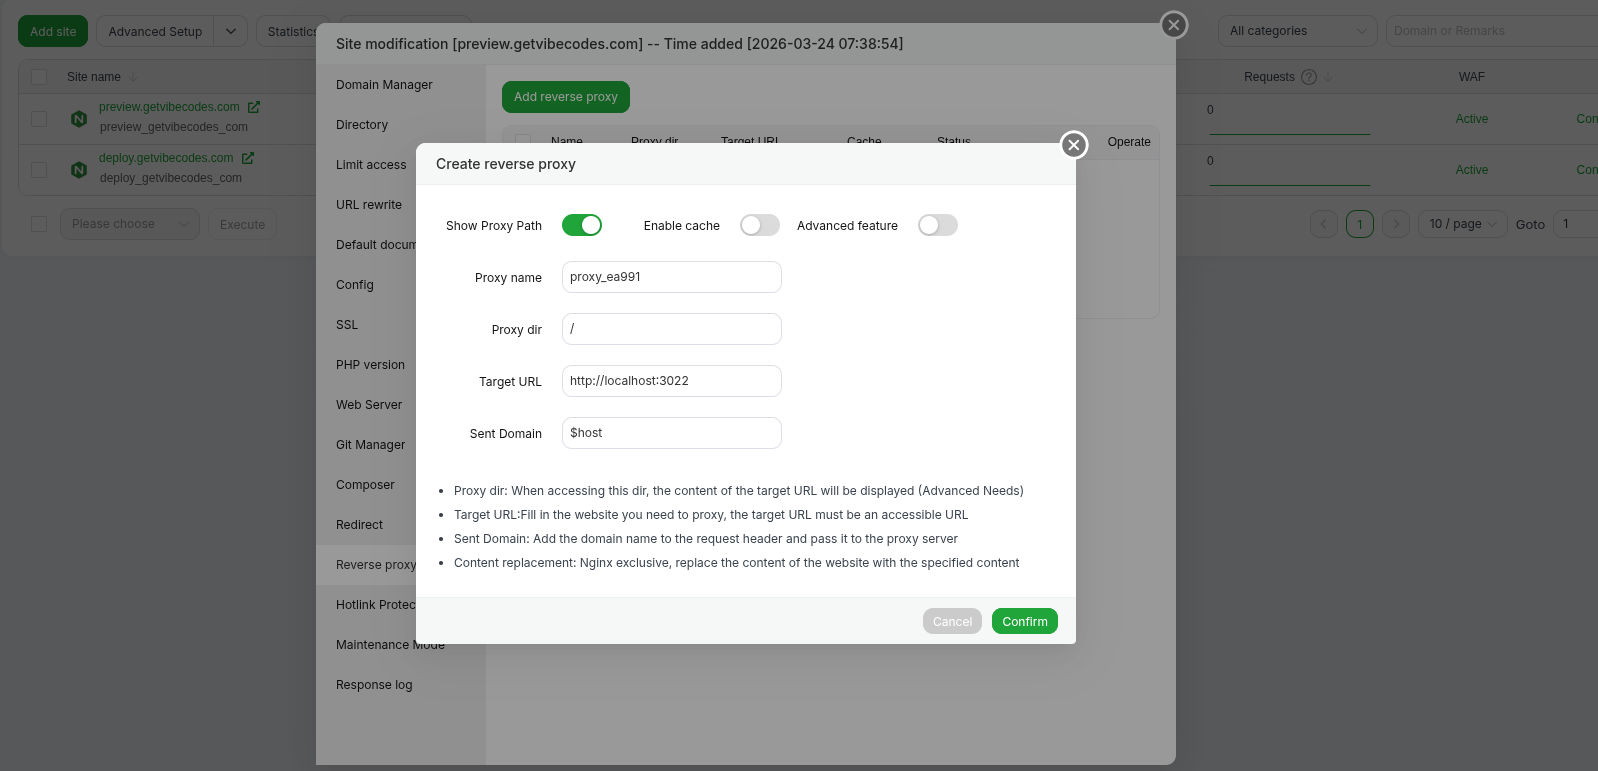Close the Create reverse proxy dialog
The width and height of the screenshot is (1598, 771).
click(1073, 145)
